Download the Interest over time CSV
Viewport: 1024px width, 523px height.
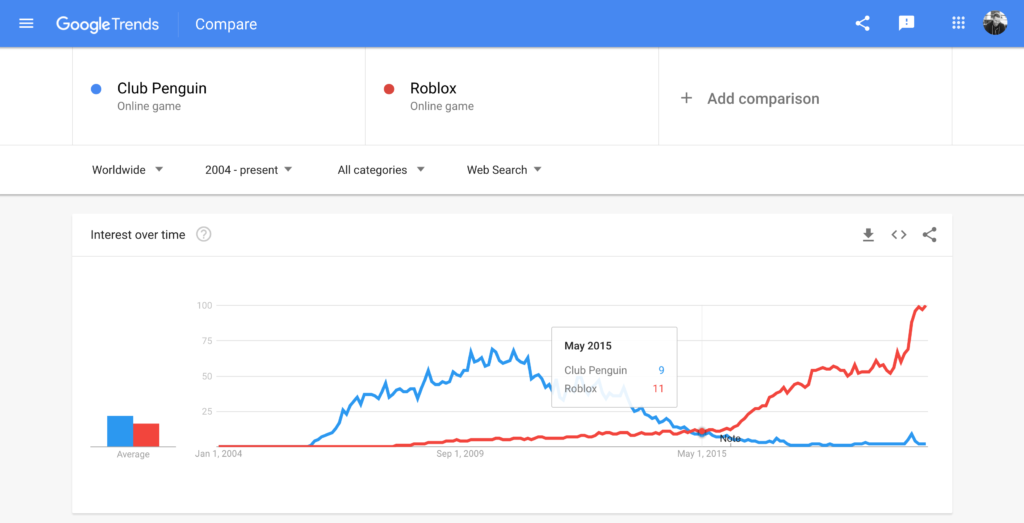point(868,235)
